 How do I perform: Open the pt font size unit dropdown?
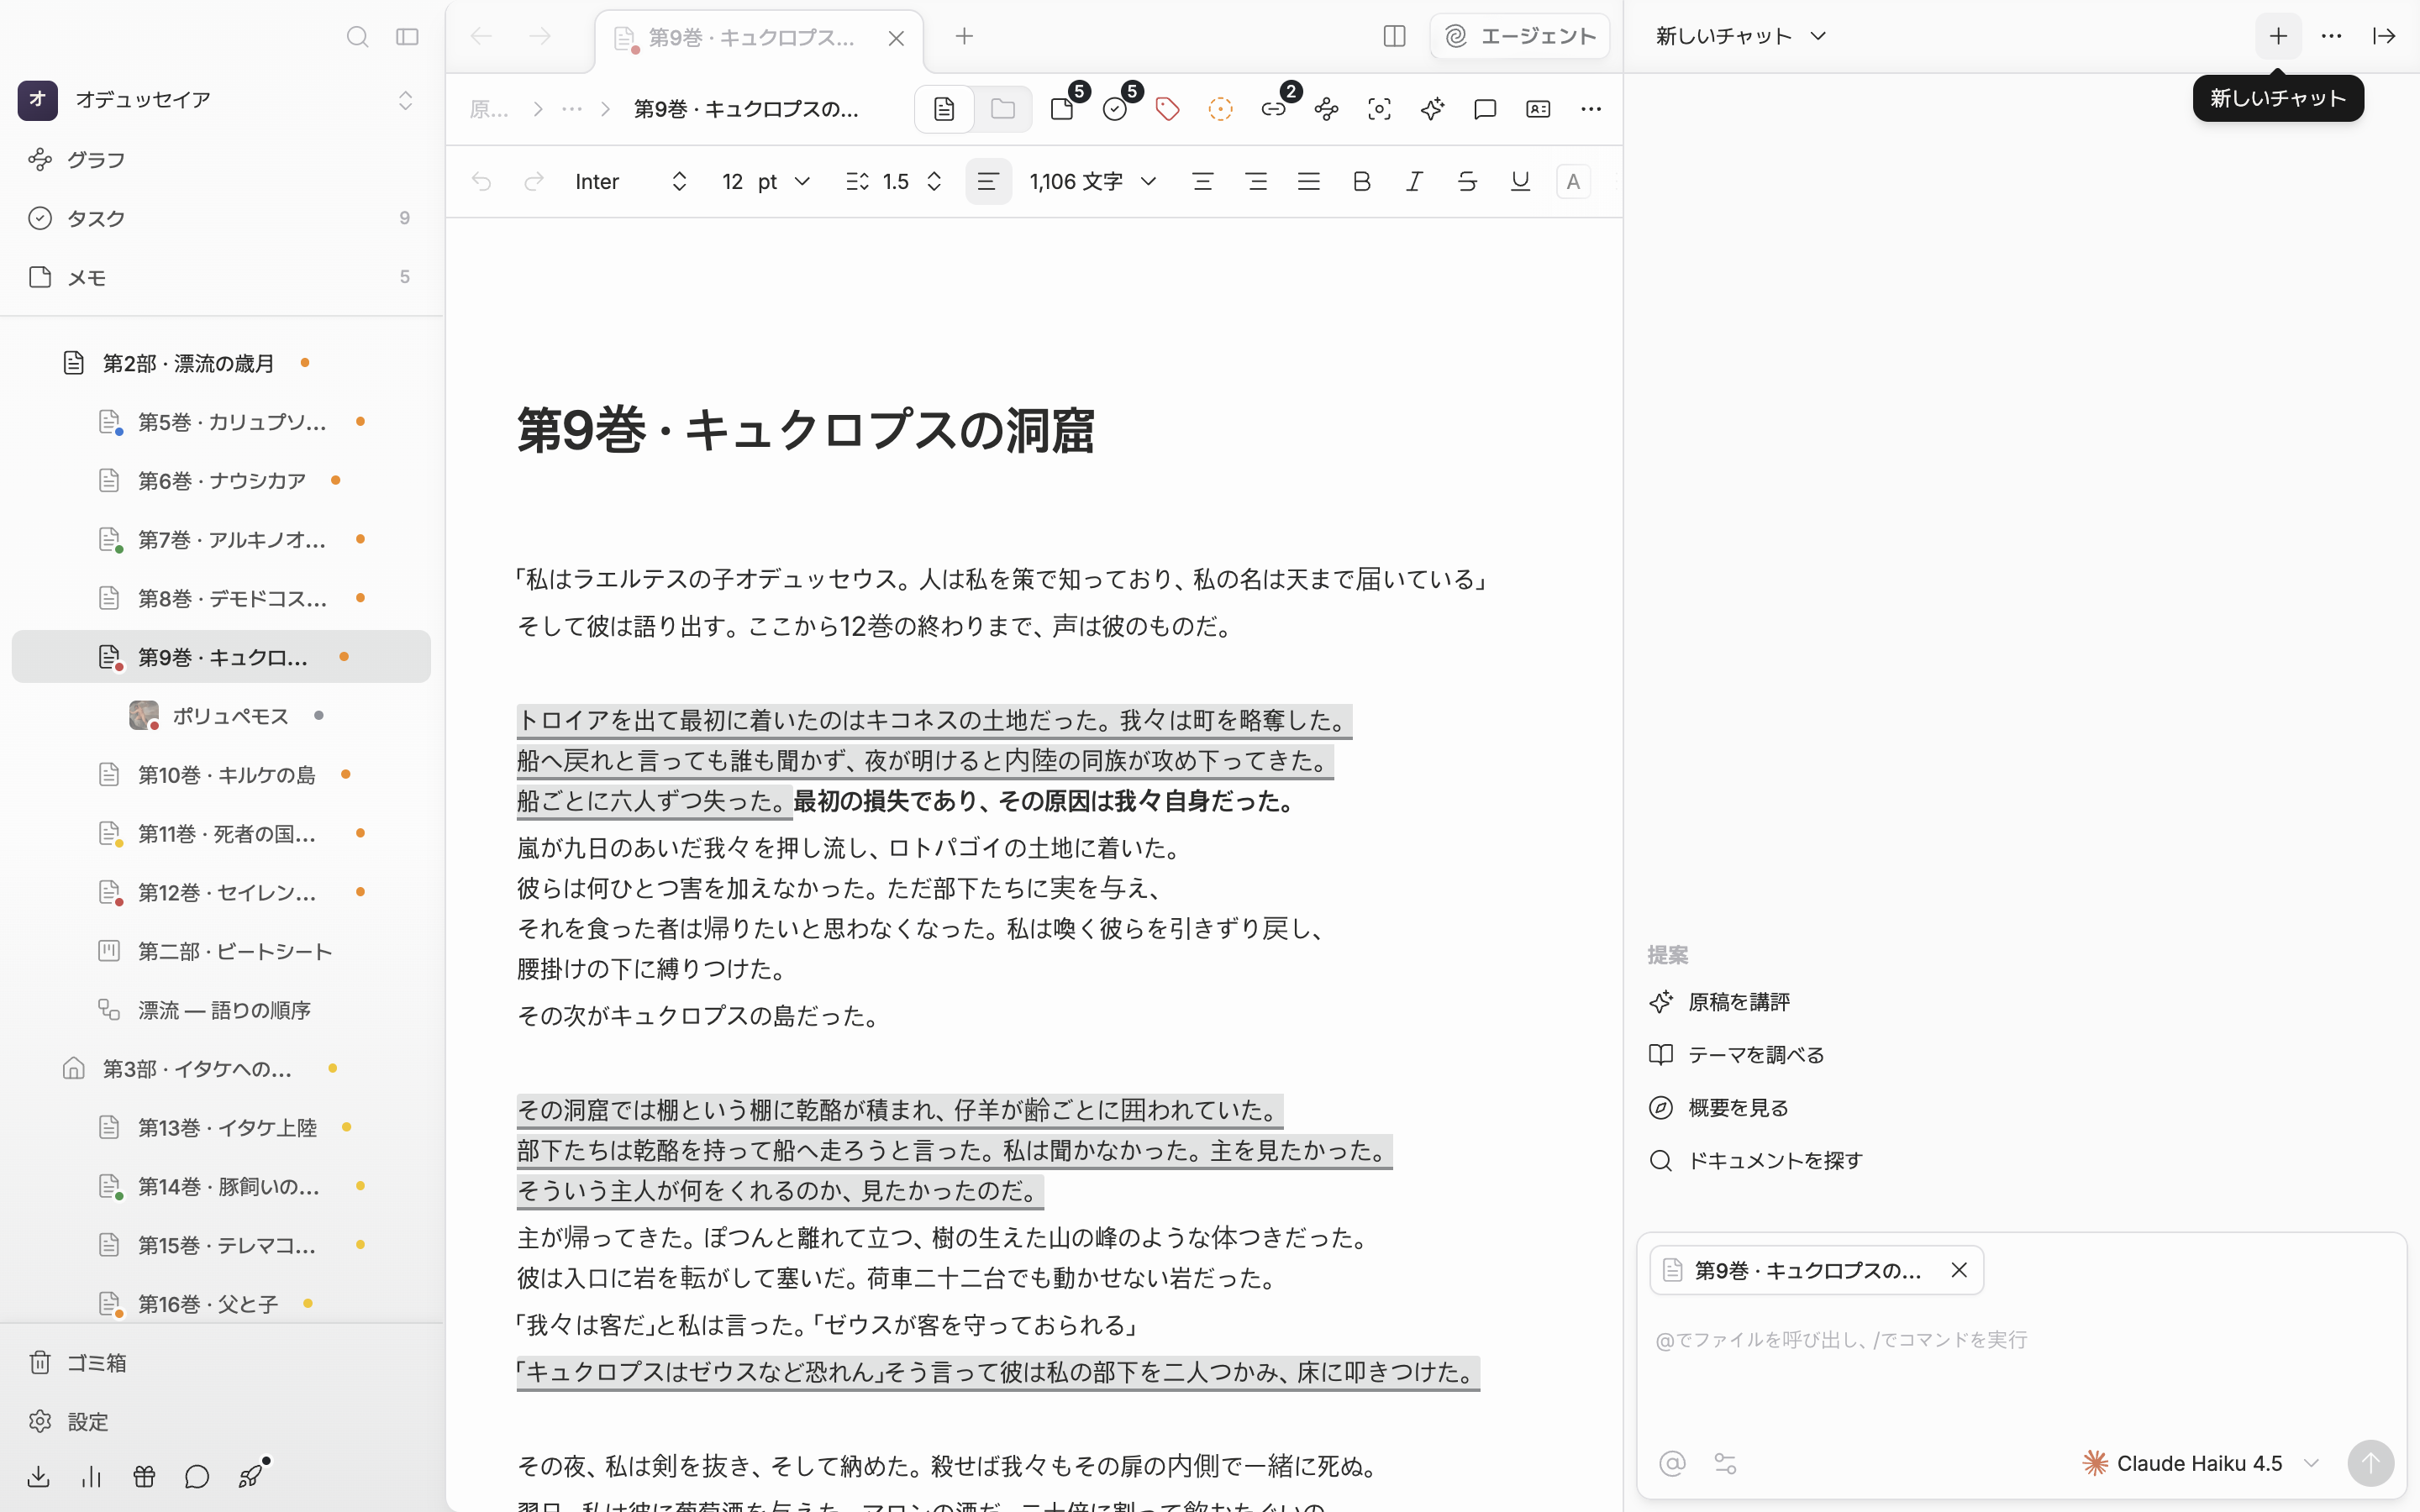point(783,182)
